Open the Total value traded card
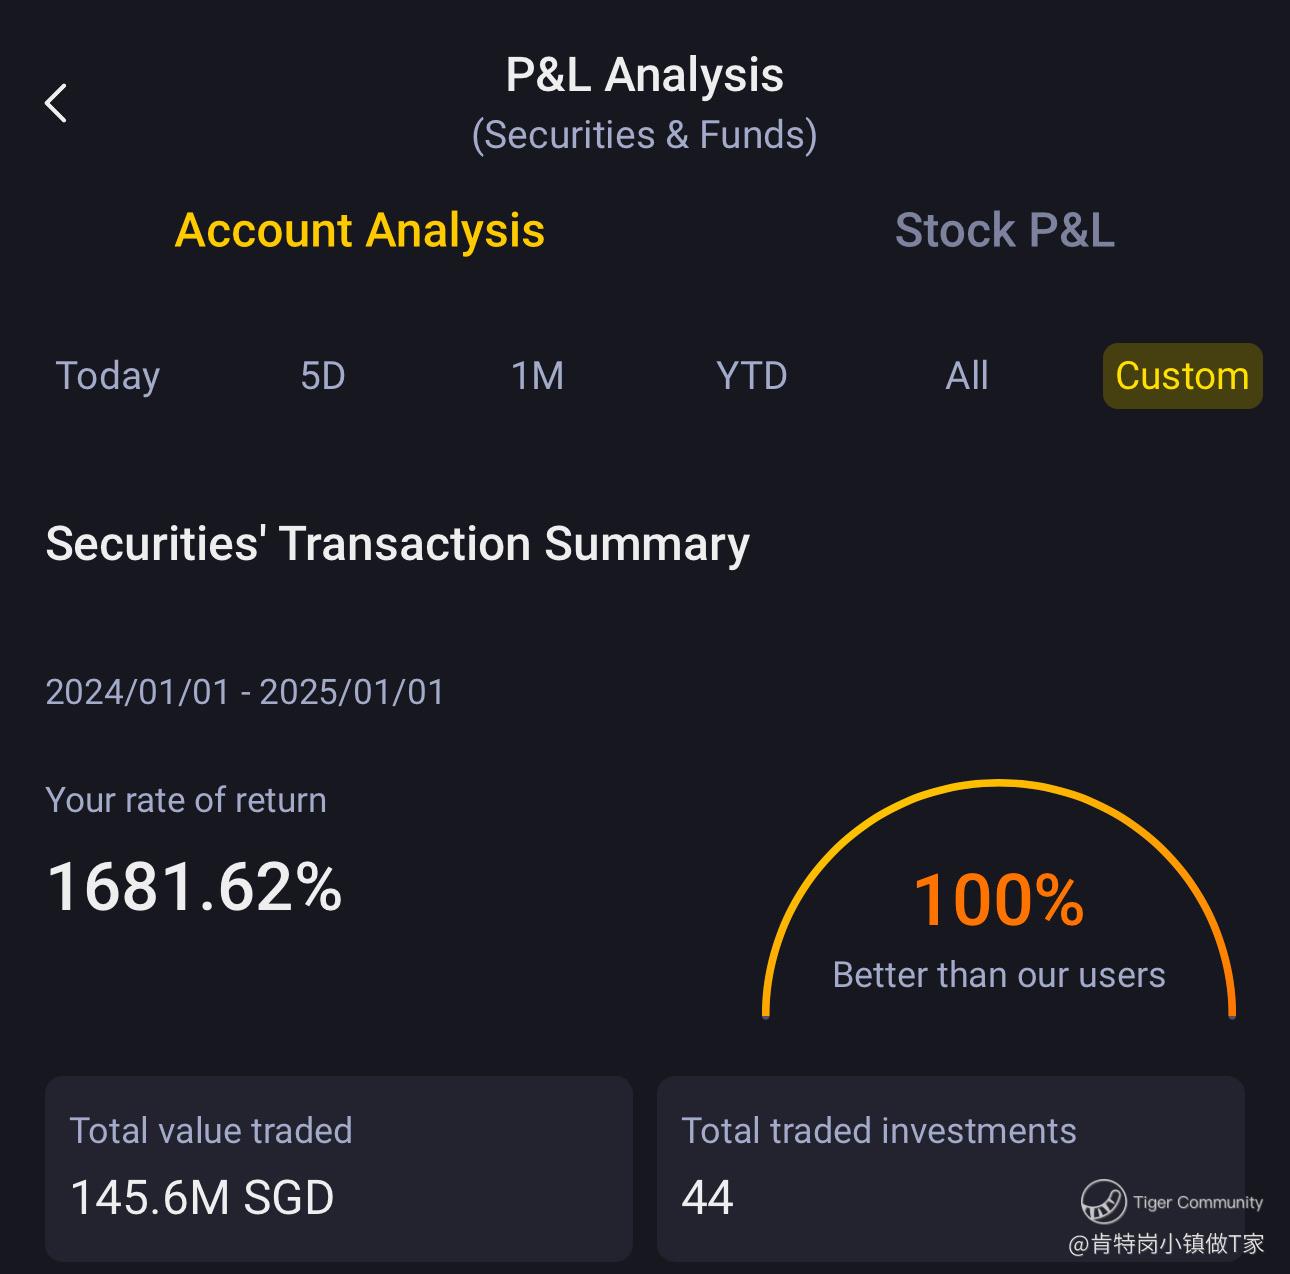1290x1274 pixels. click(339, 1168)
